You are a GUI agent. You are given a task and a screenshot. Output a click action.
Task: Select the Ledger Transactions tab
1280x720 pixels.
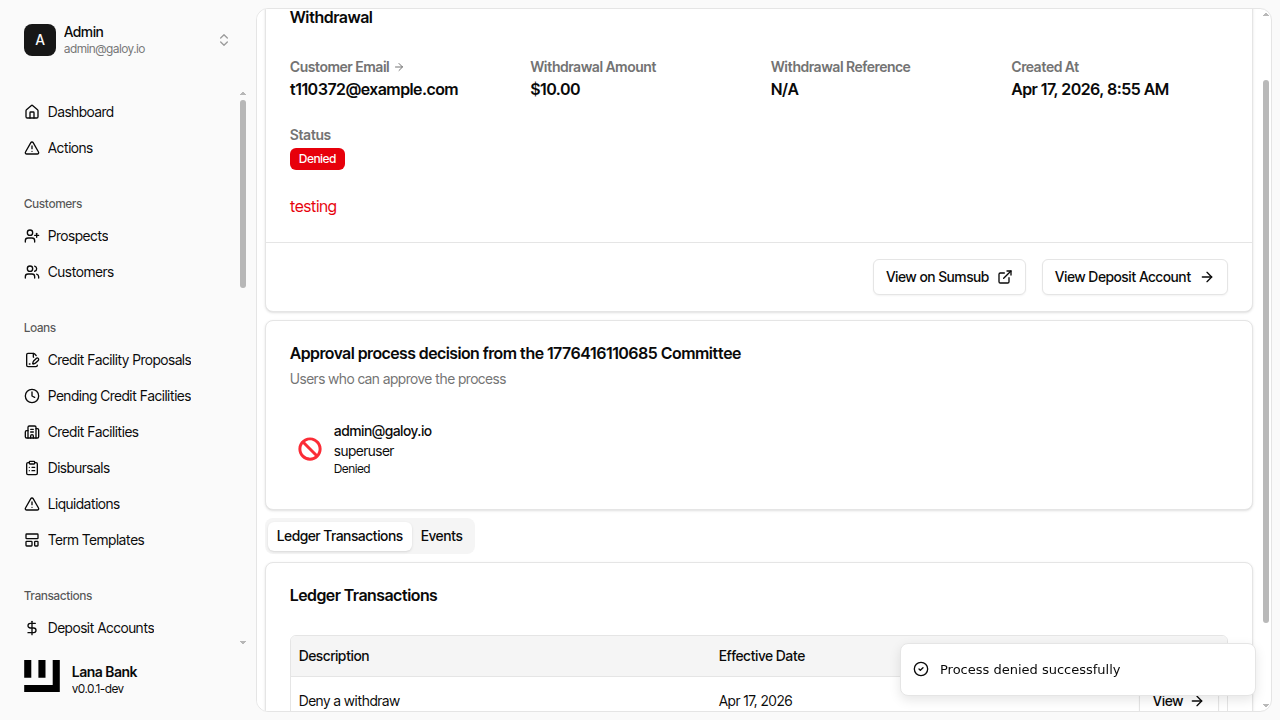pos(340,536)
